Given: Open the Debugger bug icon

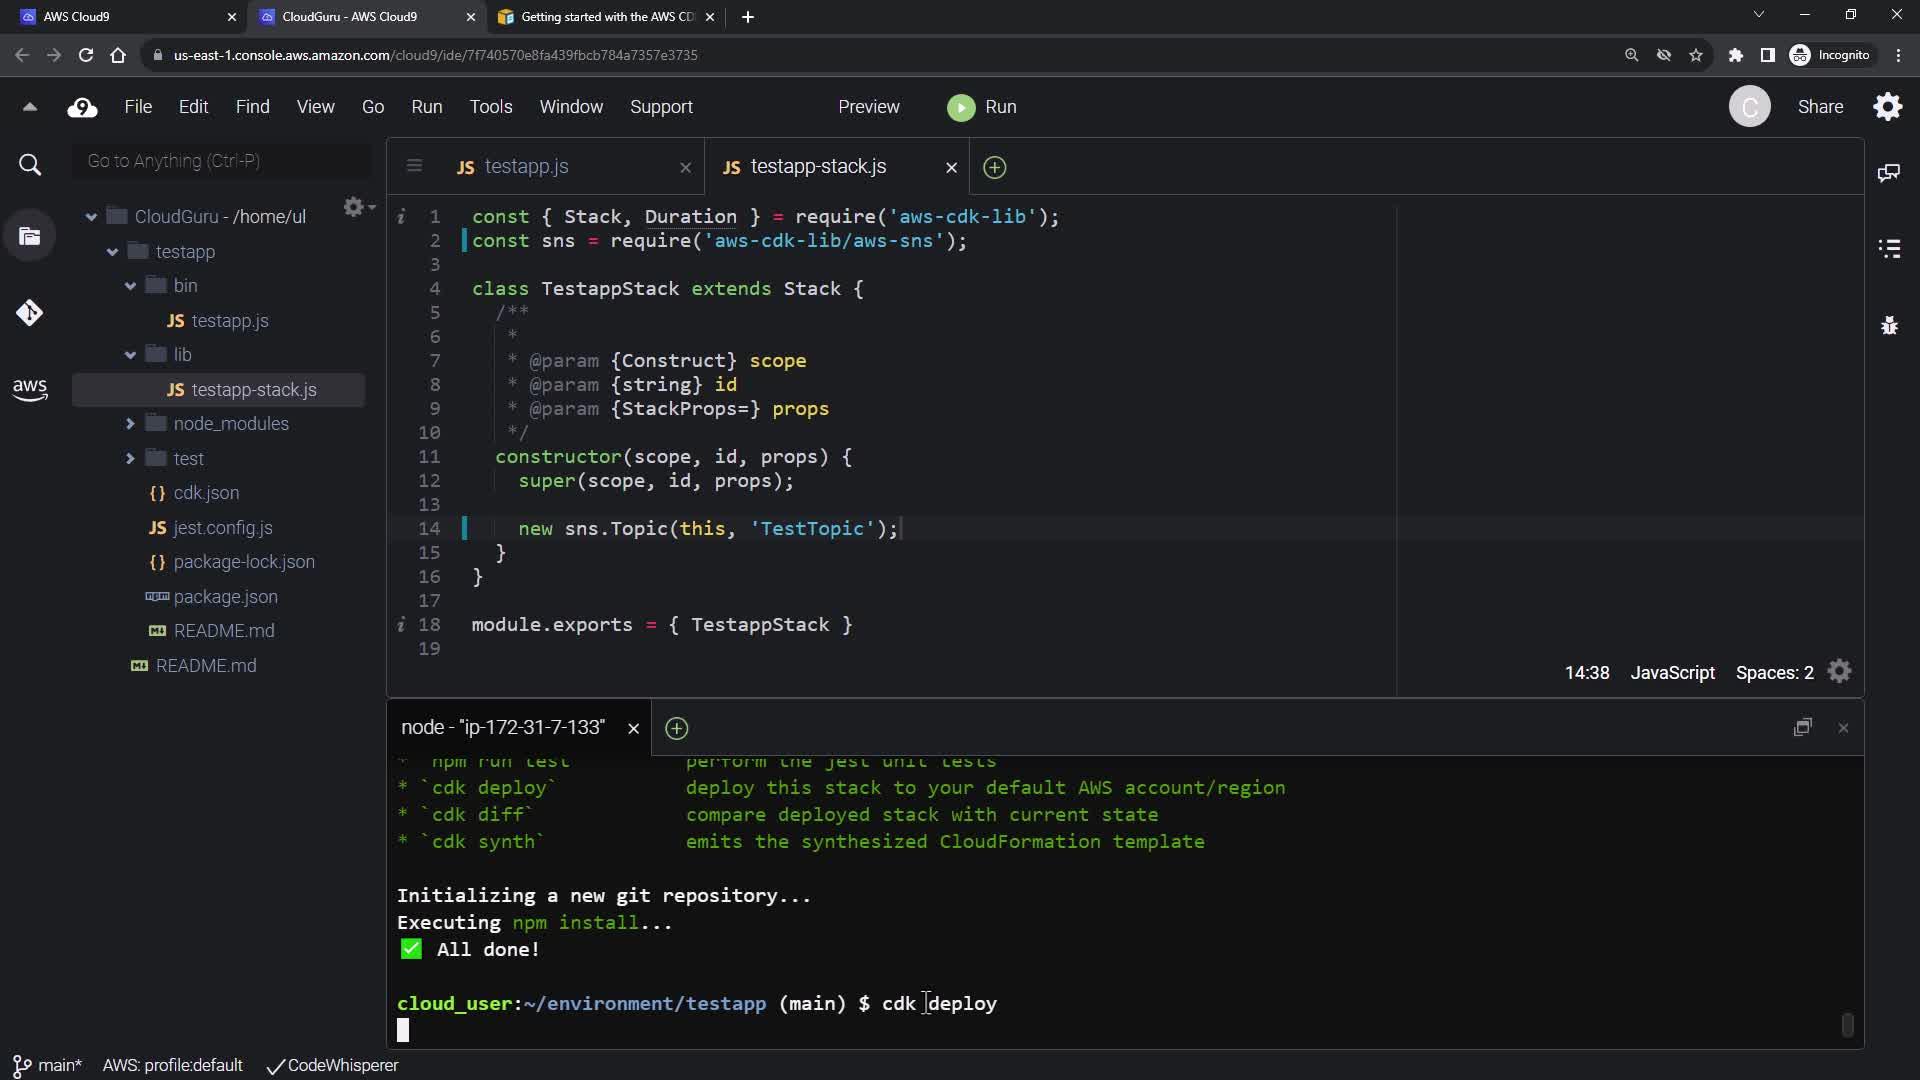Looking at the screenshot, I should [x=1889, y=325].
